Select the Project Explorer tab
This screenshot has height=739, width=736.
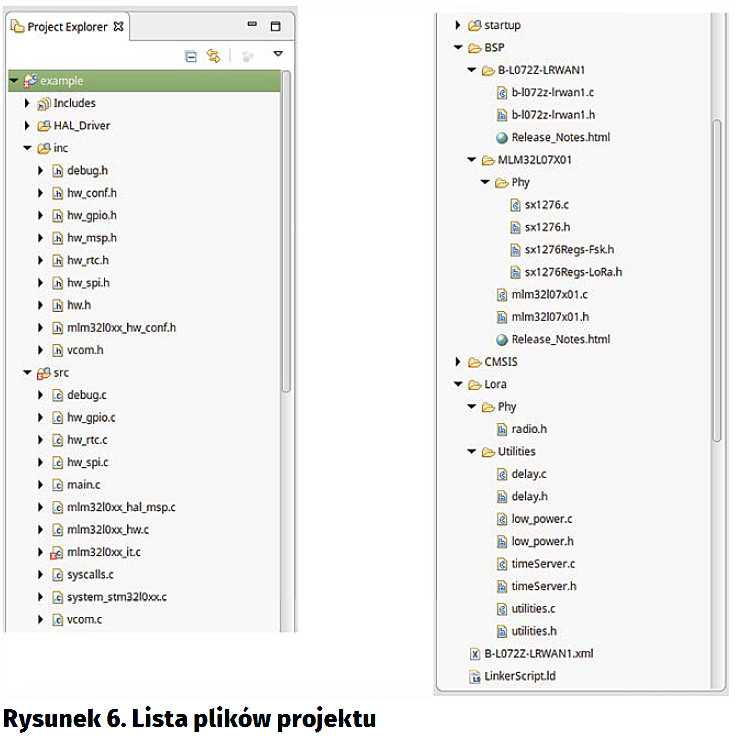tap(68, 27)
